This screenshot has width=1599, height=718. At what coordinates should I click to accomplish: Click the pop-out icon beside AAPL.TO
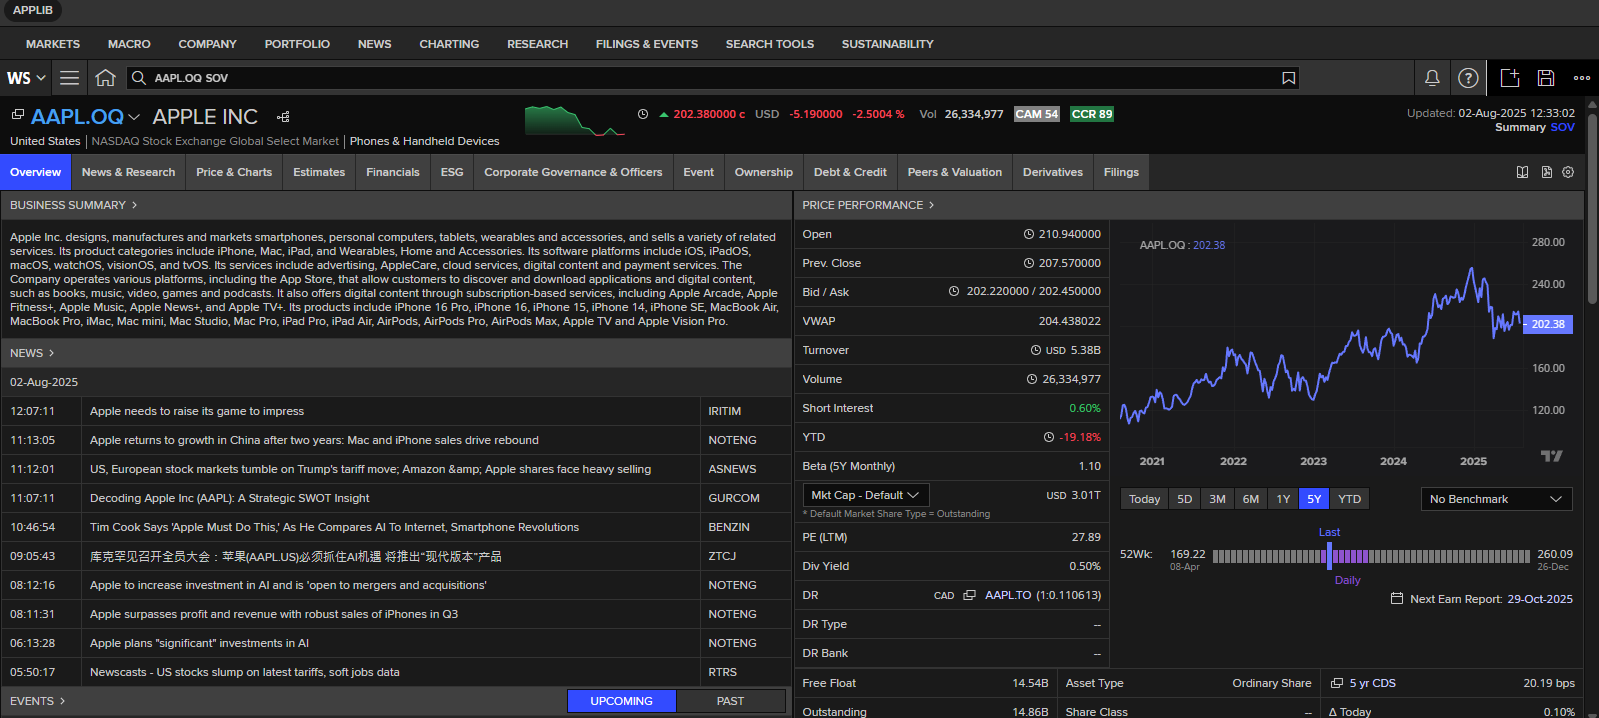click(x=969, y=595)
